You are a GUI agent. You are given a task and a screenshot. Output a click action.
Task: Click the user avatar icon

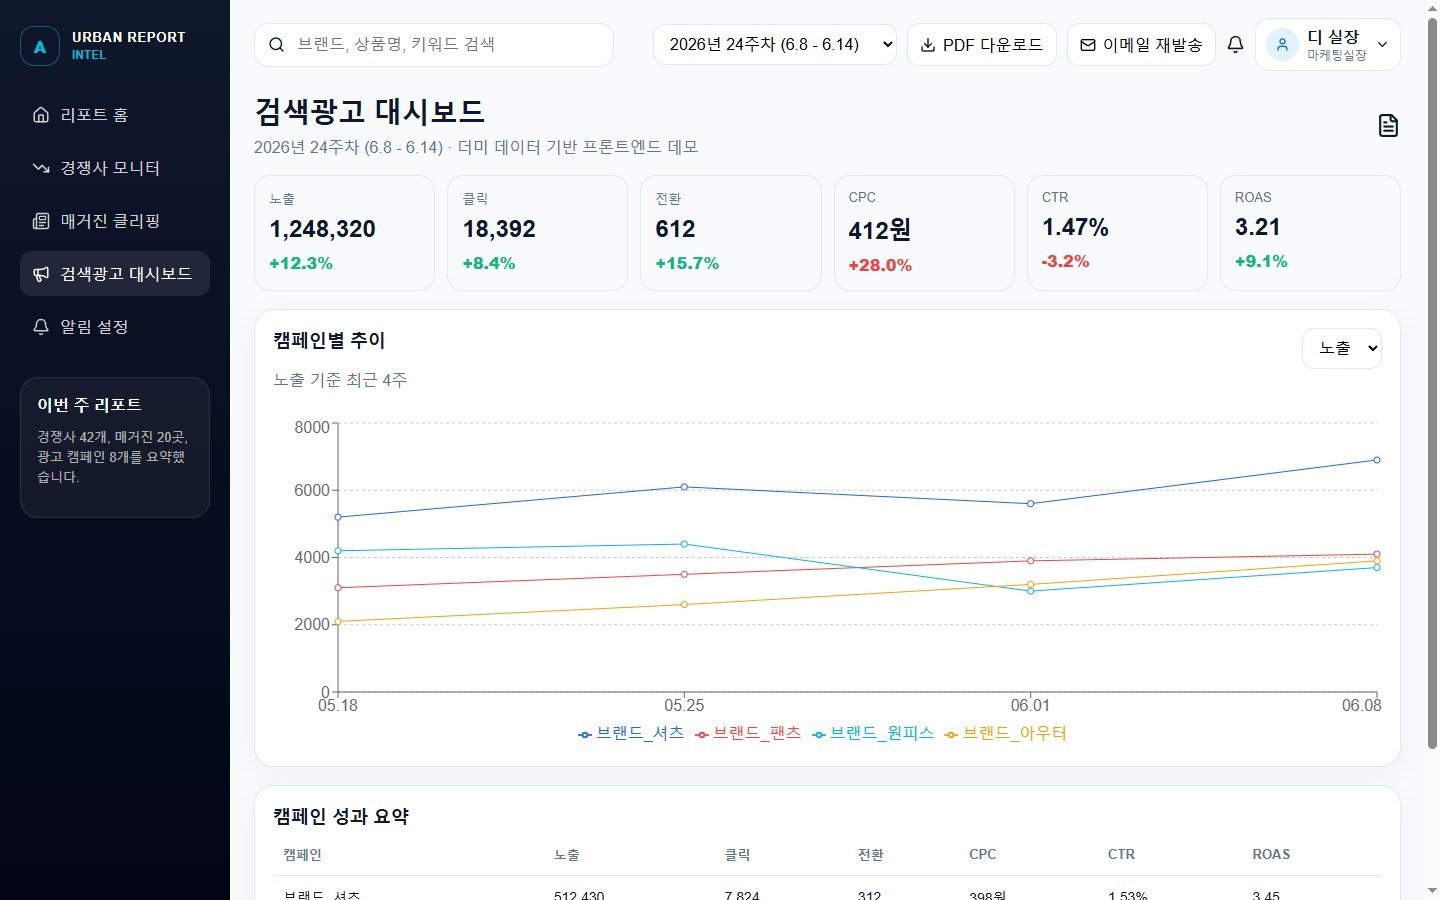pyautogui.click(x=1282, y=45)
